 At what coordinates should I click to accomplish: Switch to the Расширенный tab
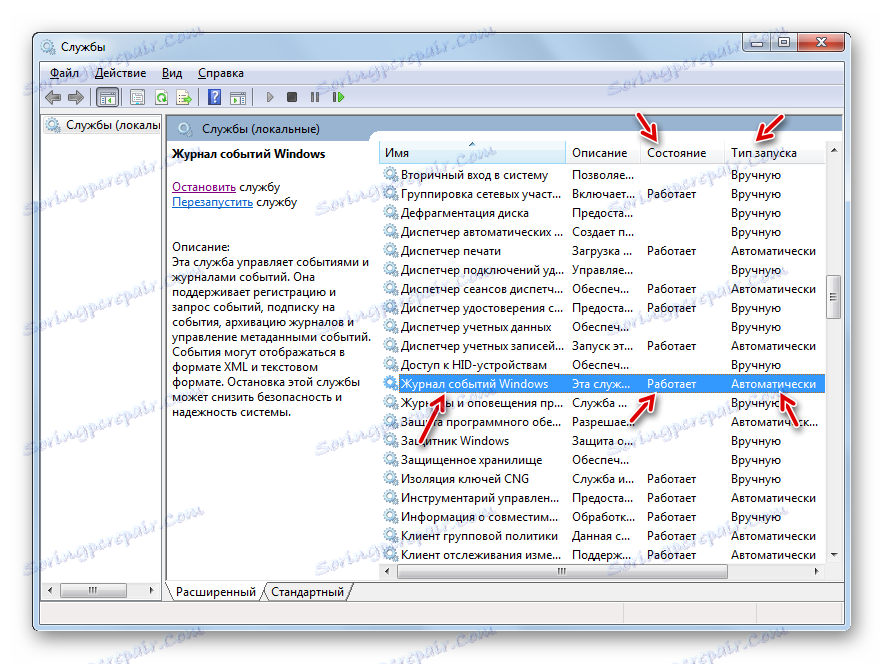[215, 592]
